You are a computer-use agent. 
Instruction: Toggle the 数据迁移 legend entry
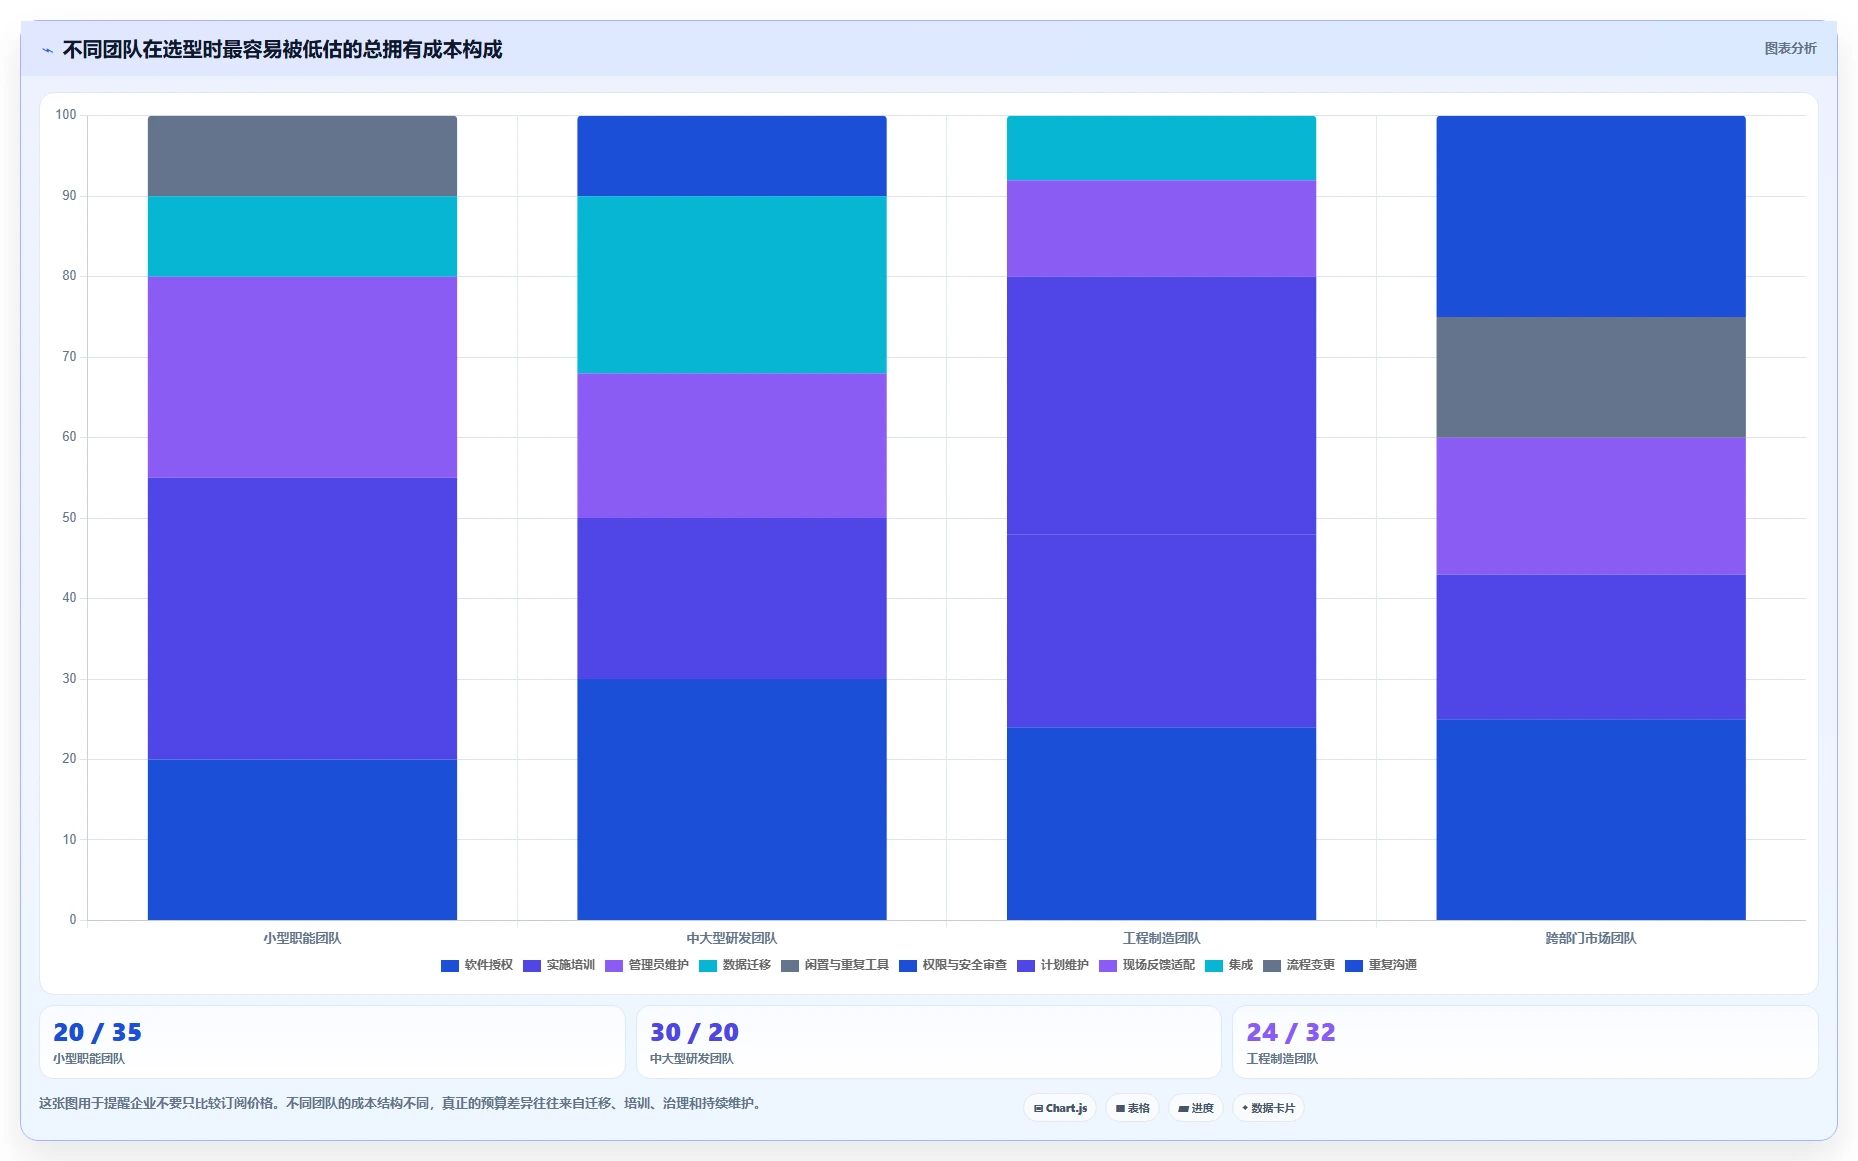735,965
